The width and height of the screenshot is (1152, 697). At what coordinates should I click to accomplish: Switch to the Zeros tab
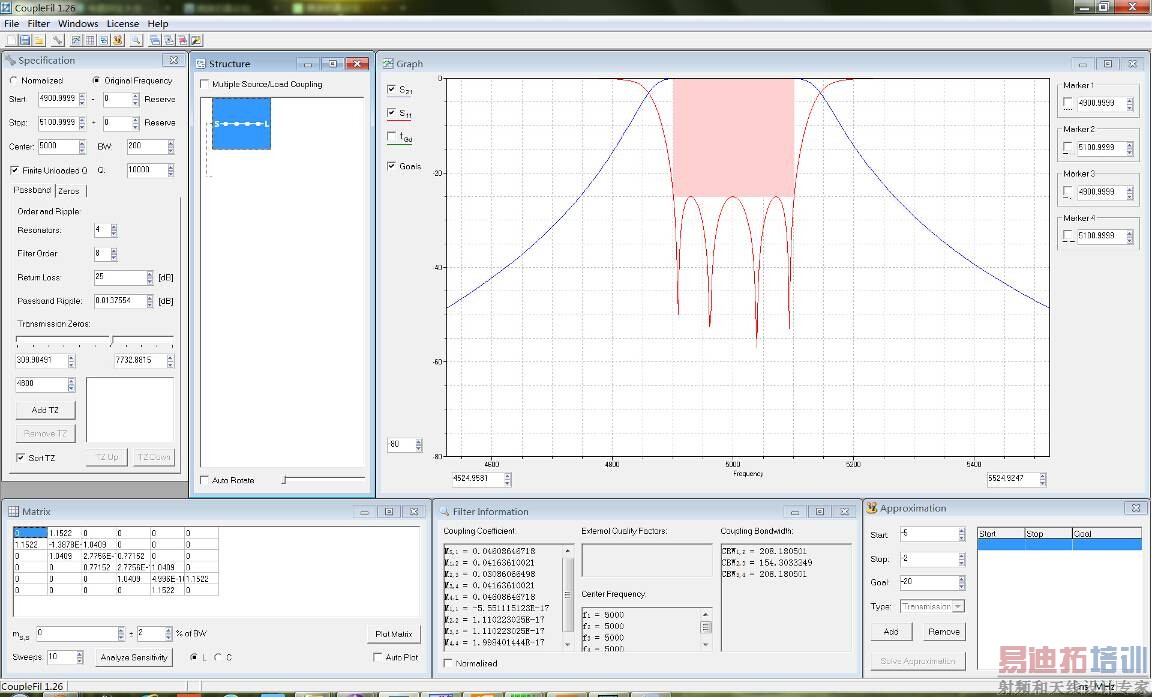pyautogui.click(x=69, y=191)
